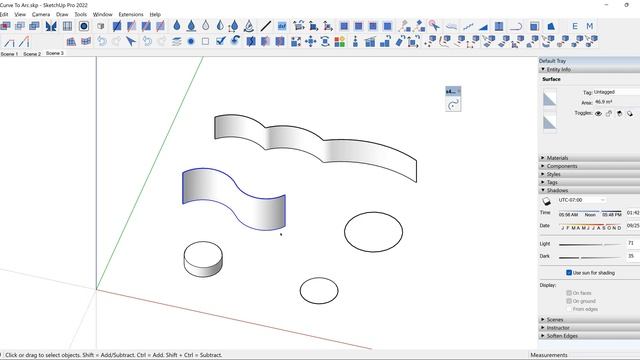Select the black diagonal line tool

click(266, 26)
